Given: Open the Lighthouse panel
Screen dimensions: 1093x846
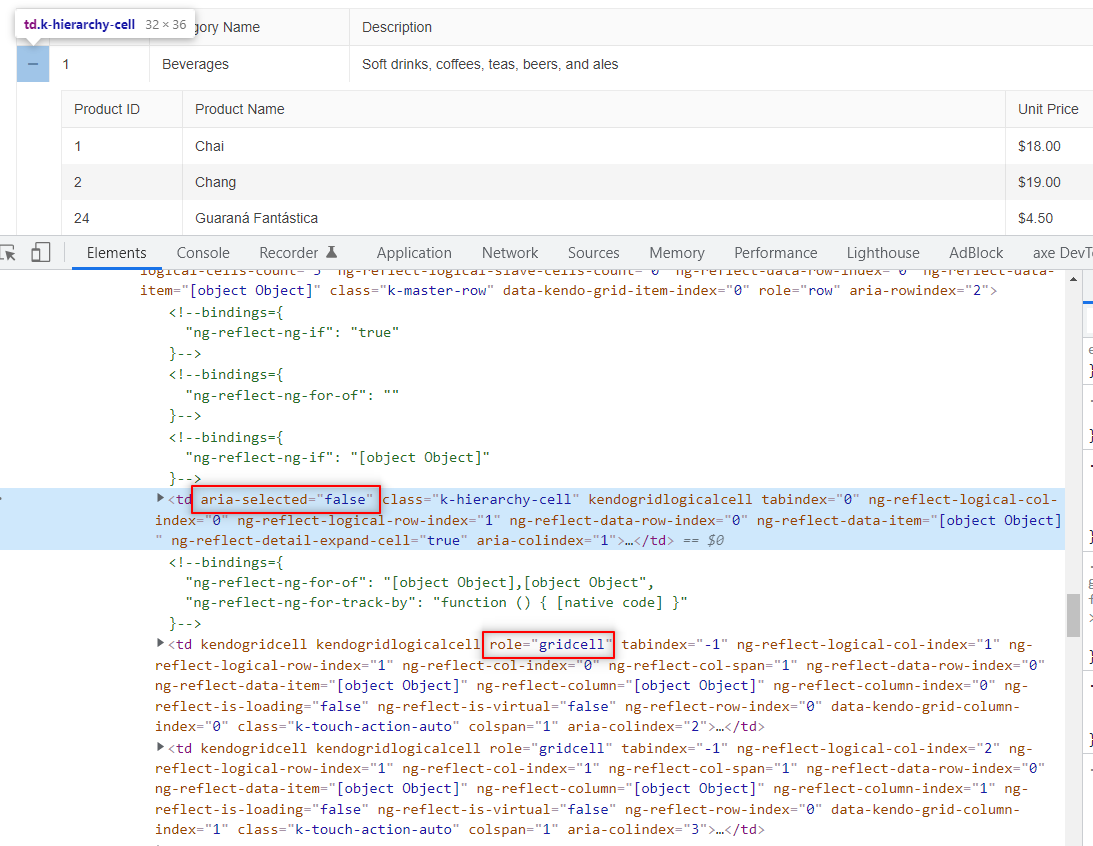Looking at the screenshot, I should [x=882, y=252].
